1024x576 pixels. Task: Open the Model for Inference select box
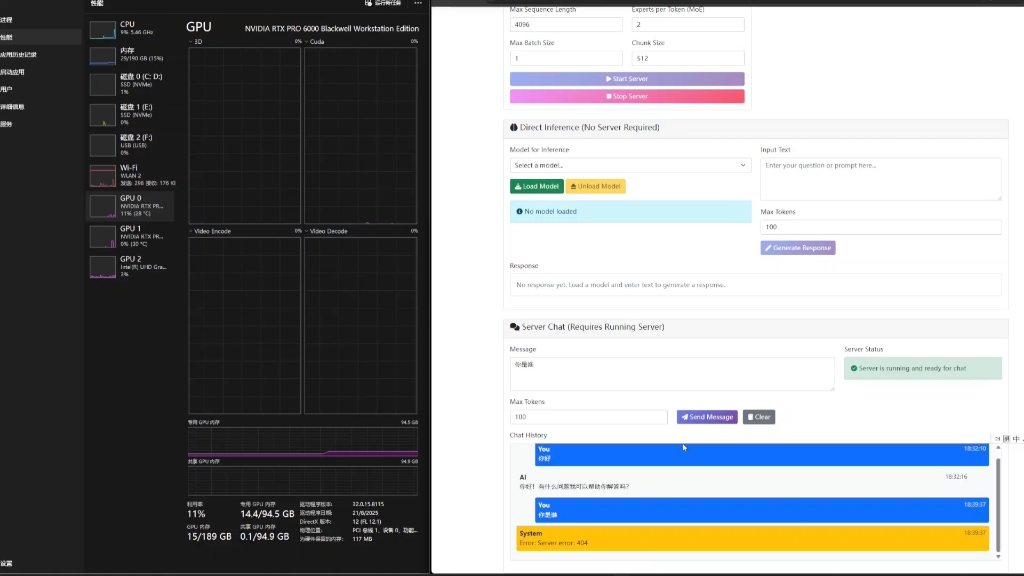(x=630, y=165)
